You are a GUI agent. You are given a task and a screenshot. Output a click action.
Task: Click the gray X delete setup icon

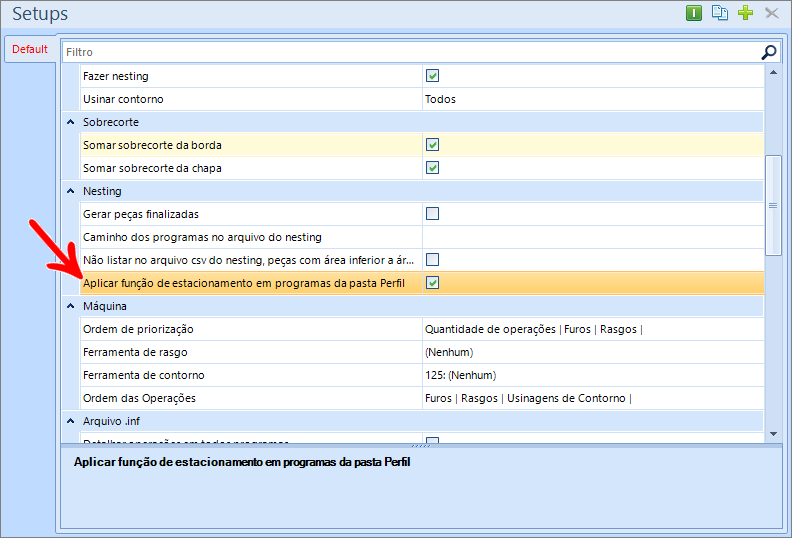coord(771,13)
